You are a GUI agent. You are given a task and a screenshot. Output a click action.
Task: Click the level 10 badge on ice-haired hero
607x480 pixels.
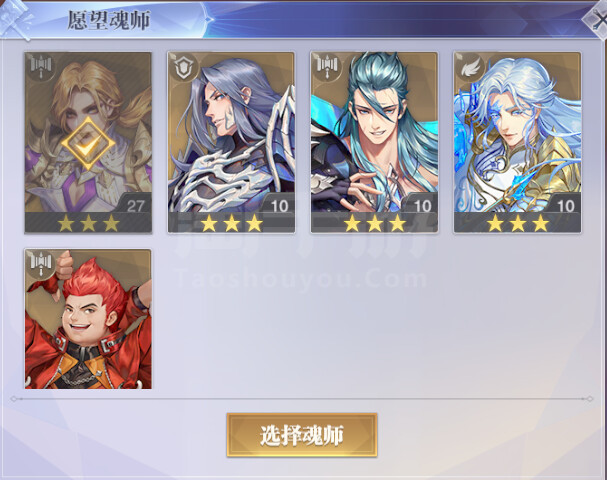tap(566, 206)
